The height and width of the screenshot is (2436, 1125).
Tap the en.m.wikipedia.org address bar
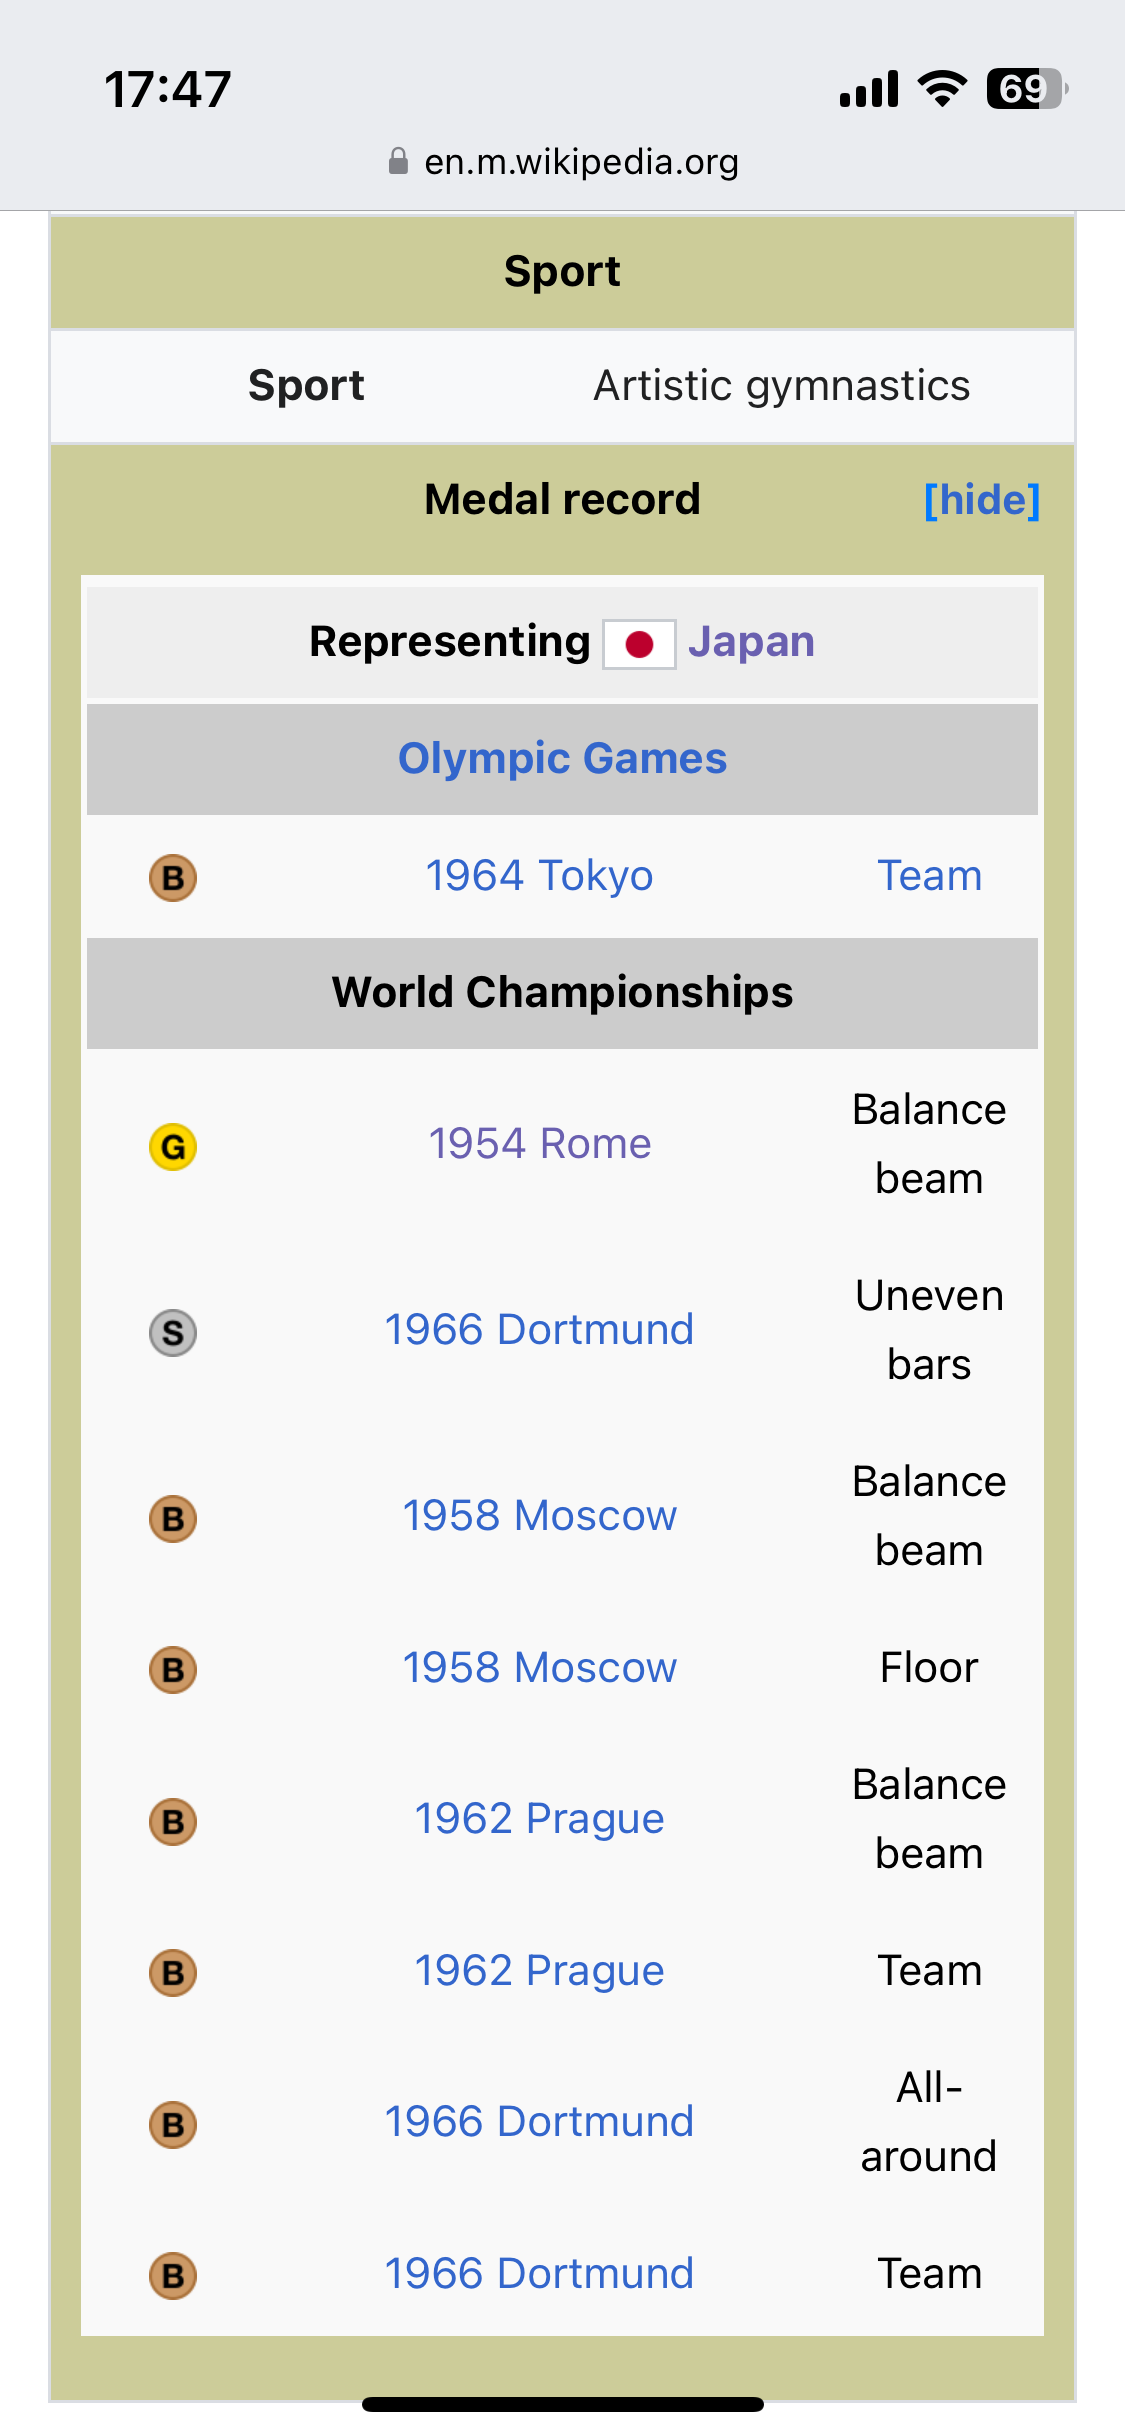click(563, 161)
